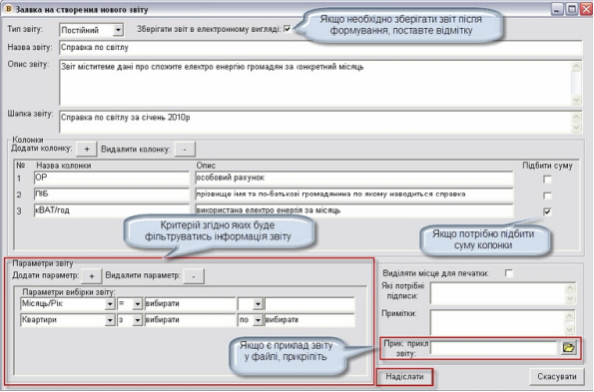Click the Надіслати button

(405, 377)
